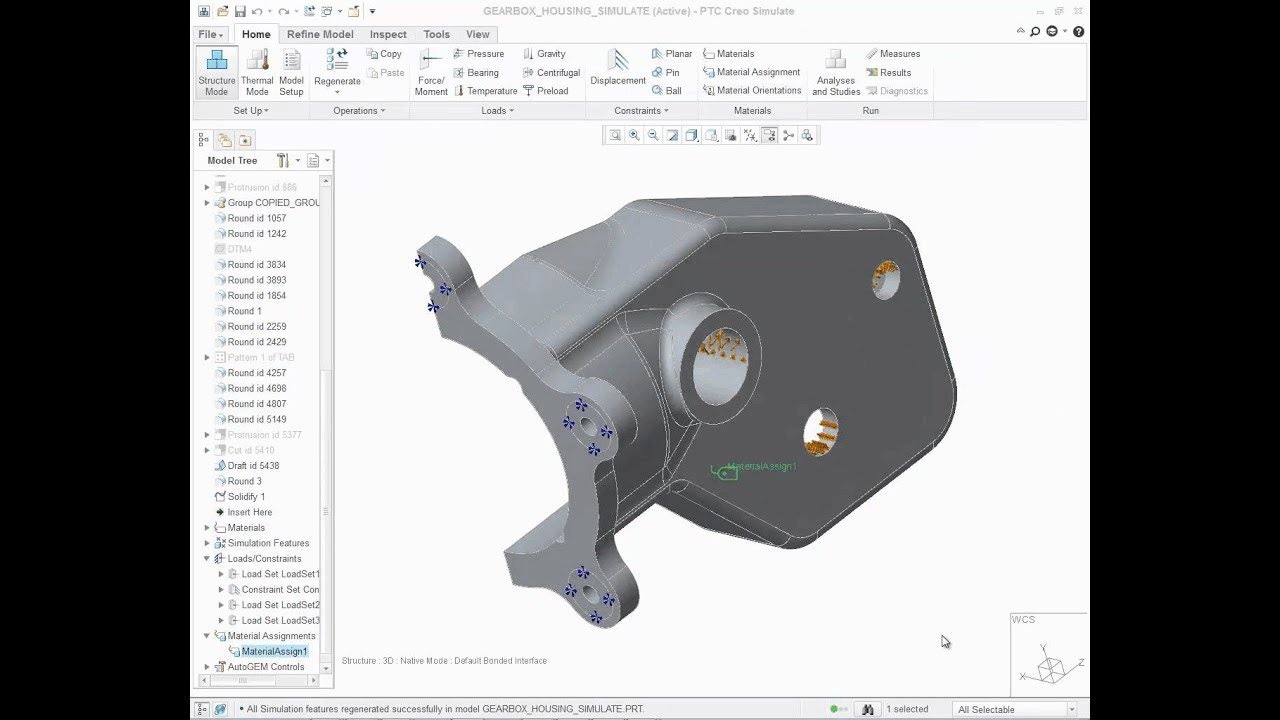Add a Centrifugal load
This screenshot has height=720, width=1280.
(x=551, y=73)
